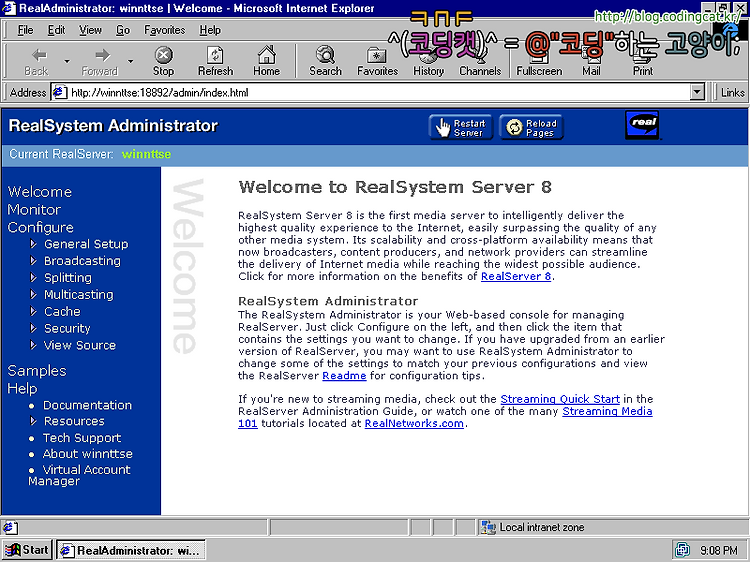750x562 pixels.
Task: Expand View Source in sidebar
Action: pyautogui.click(x=33, y=345)
